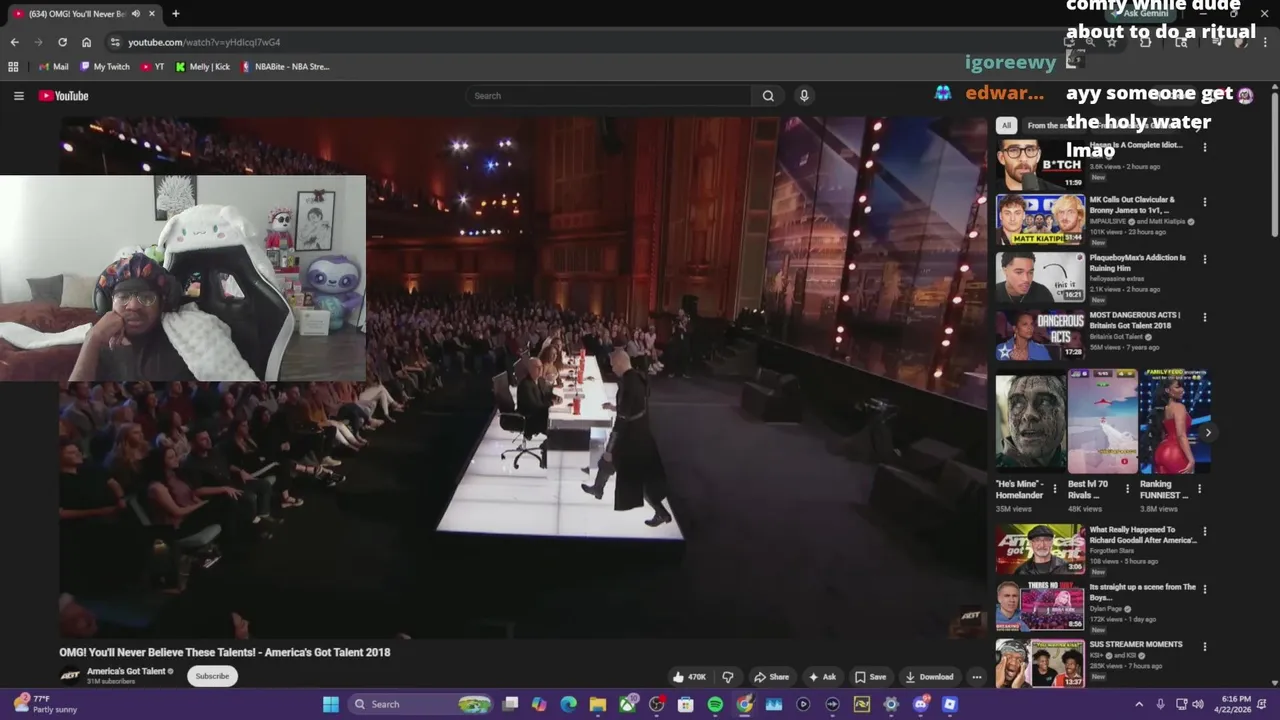
Task: Open options for 'Ranking FUNNIEST' short
Action: pyautogui.click(x=1199, y=489)
